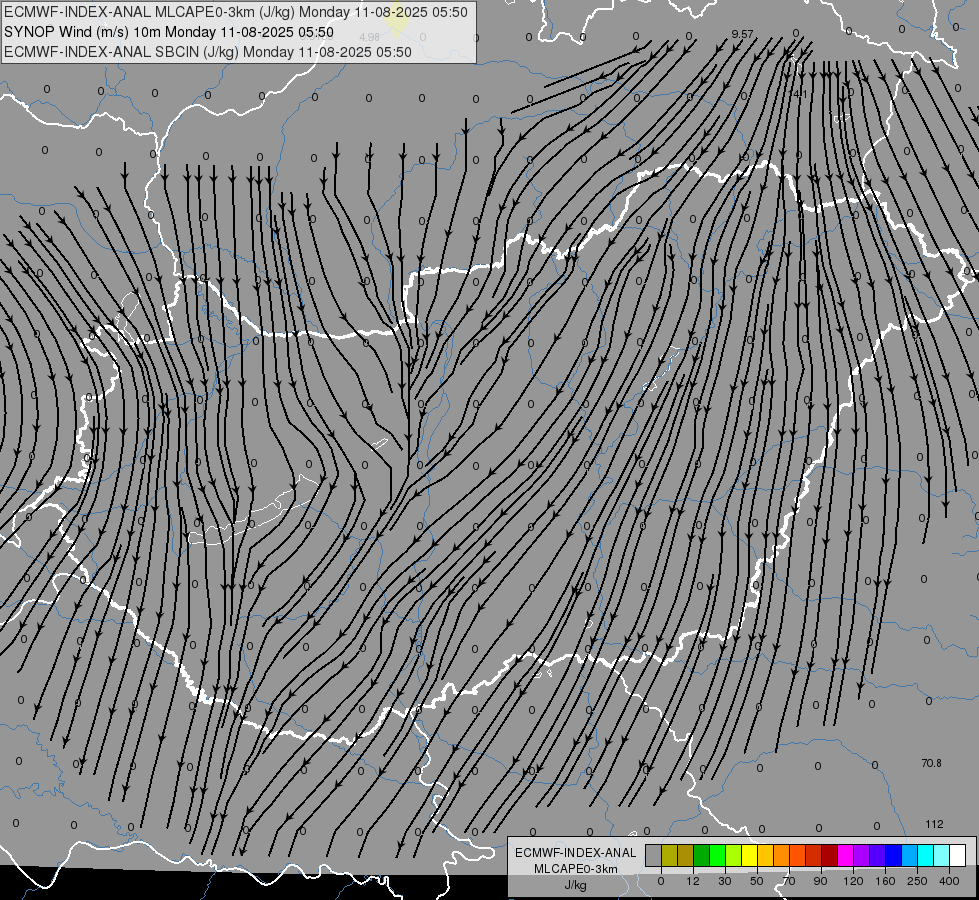
Task: Click the legend scale label 160
Action: click(x=885, y=881)
